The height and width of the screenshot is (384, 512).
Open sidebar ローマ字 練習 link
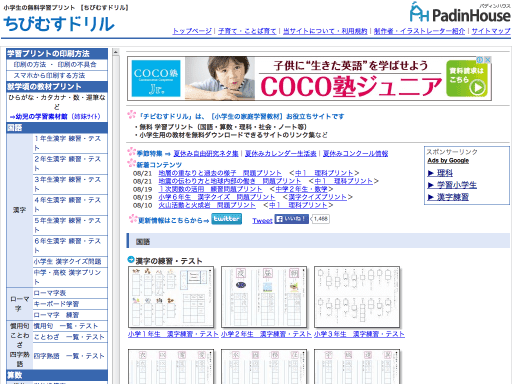point(56,315)
